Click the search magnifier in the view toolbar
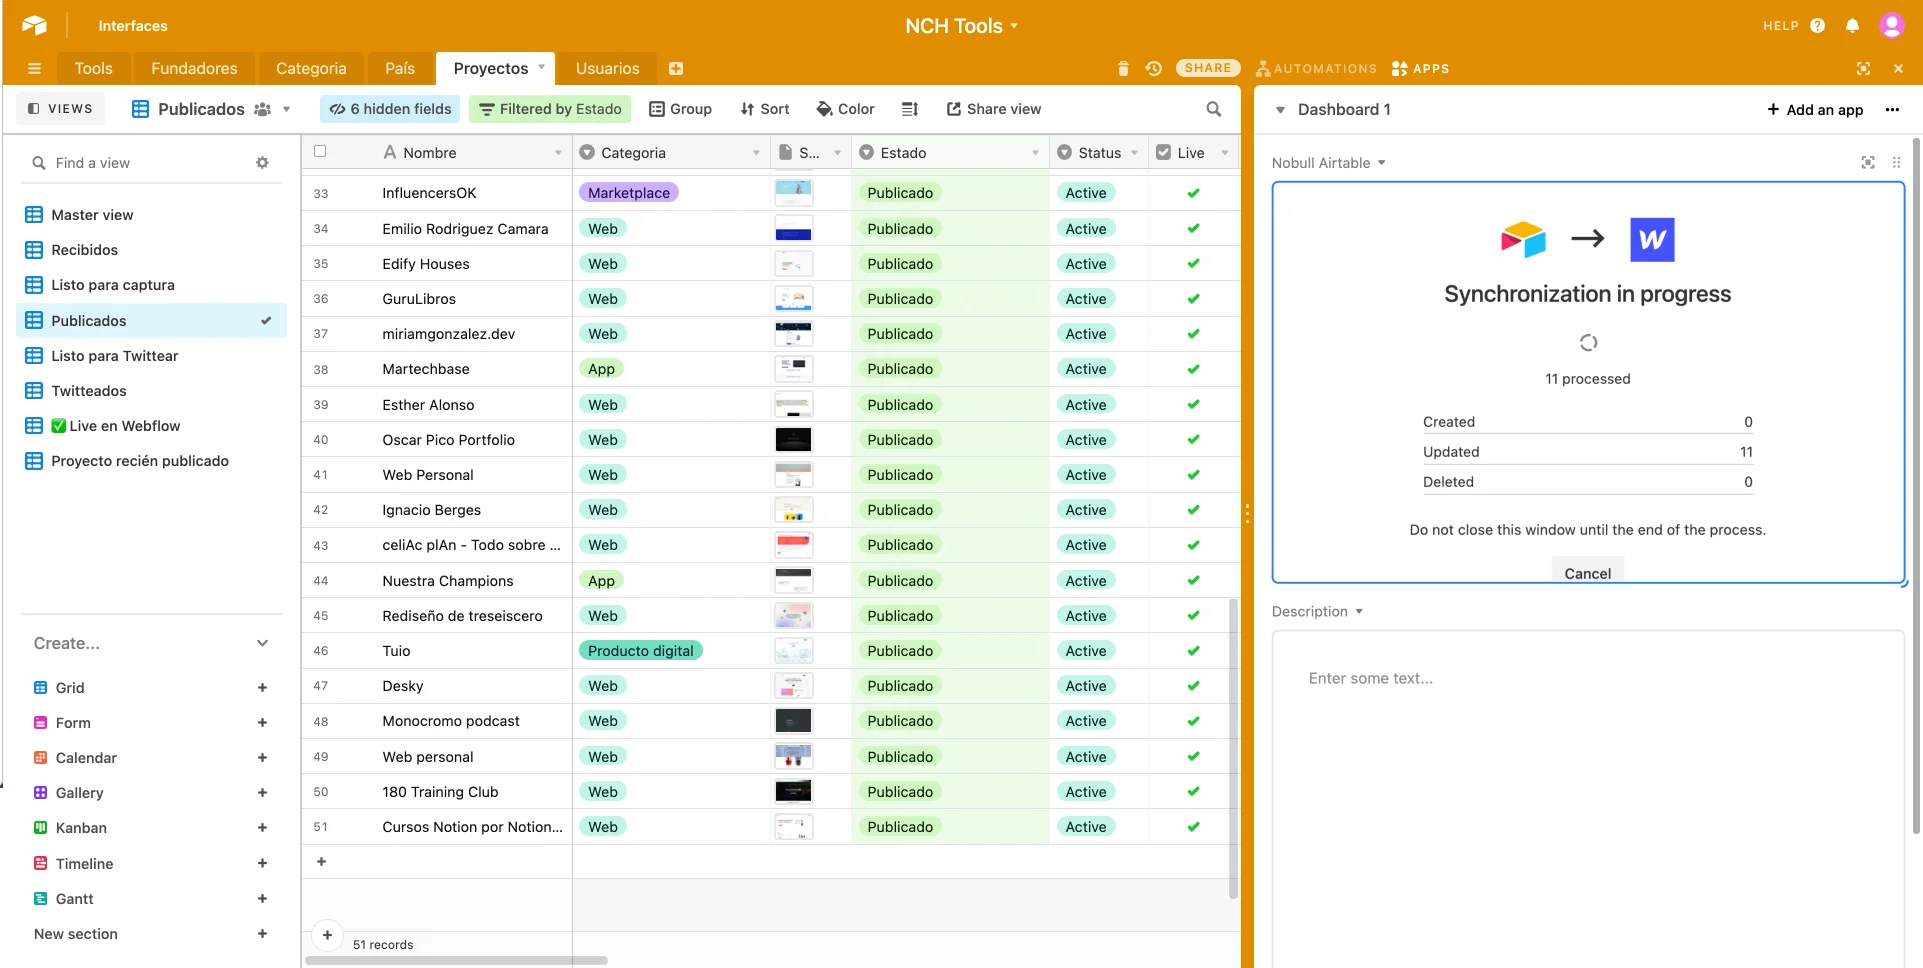Screen dimensions: 1923x968 1213,109
